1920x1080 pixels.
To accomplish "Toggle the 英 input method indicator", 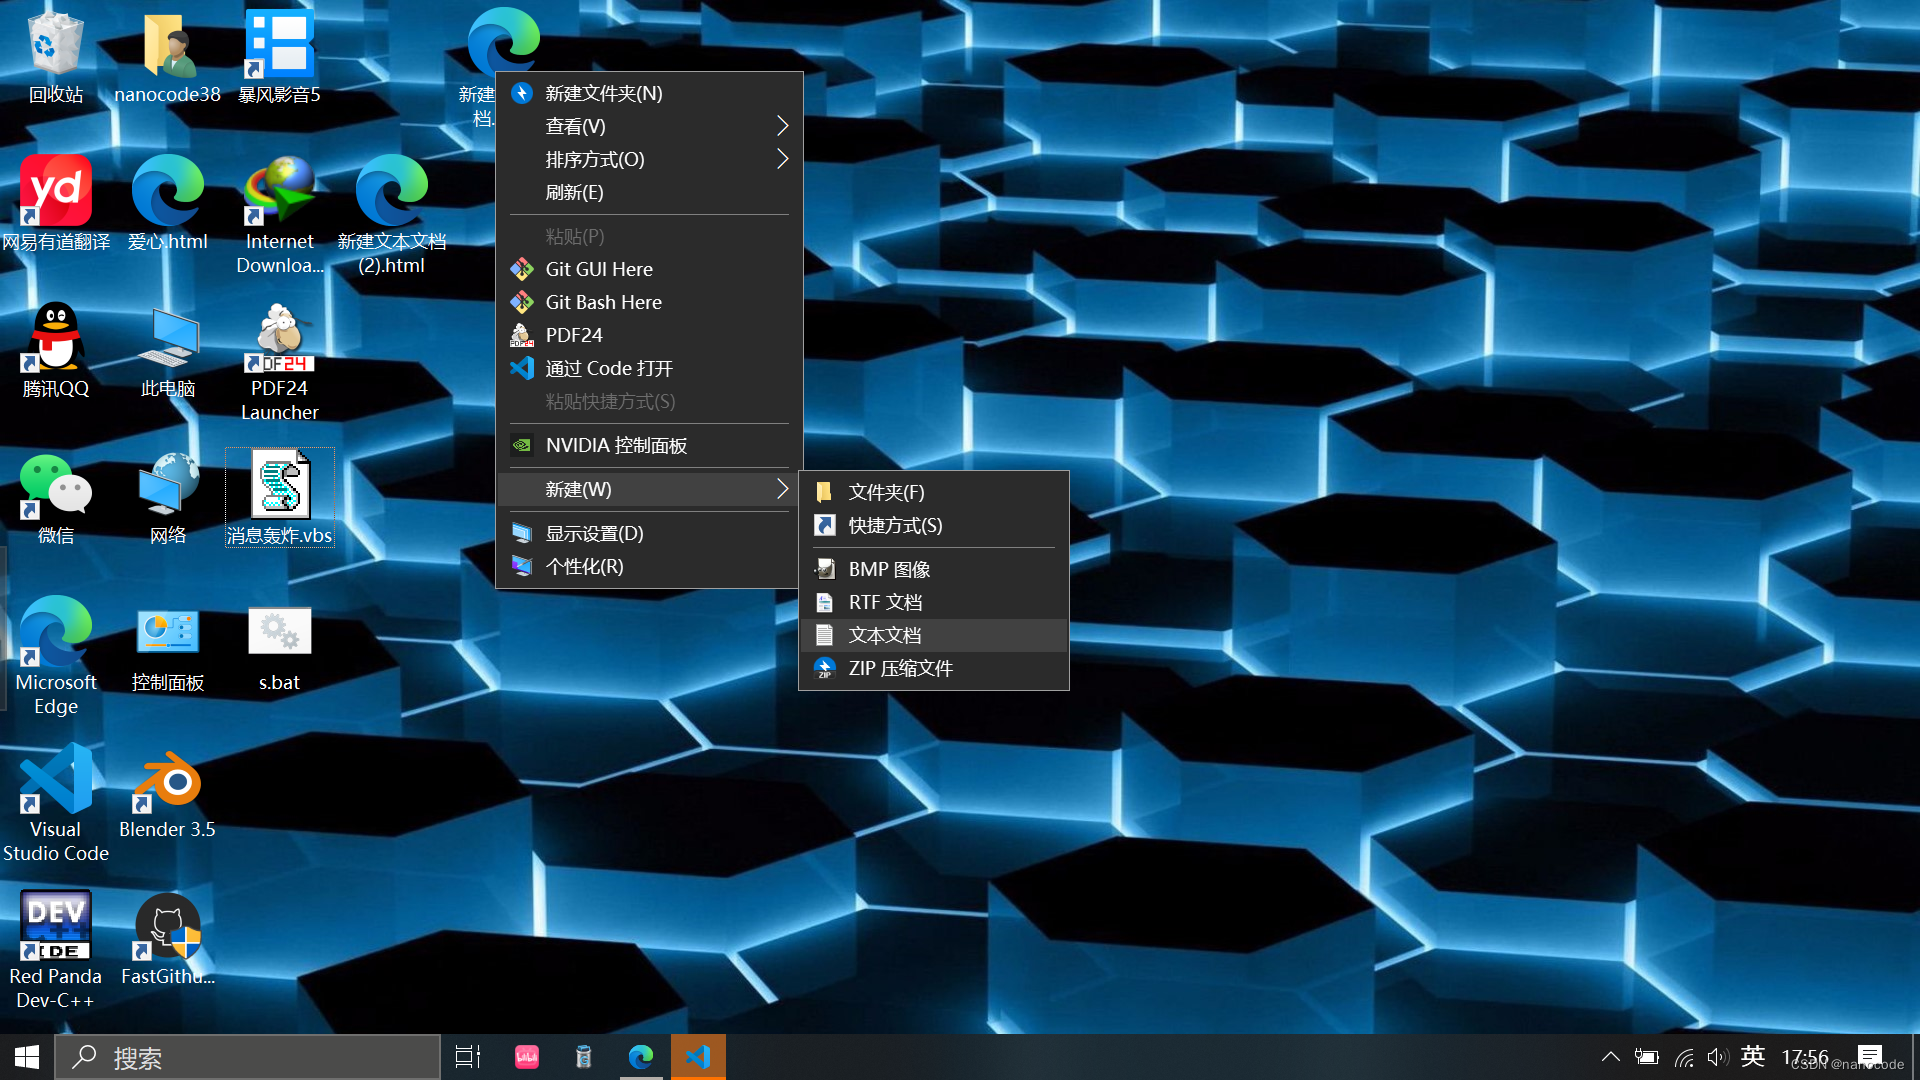I will 1752,1057.
